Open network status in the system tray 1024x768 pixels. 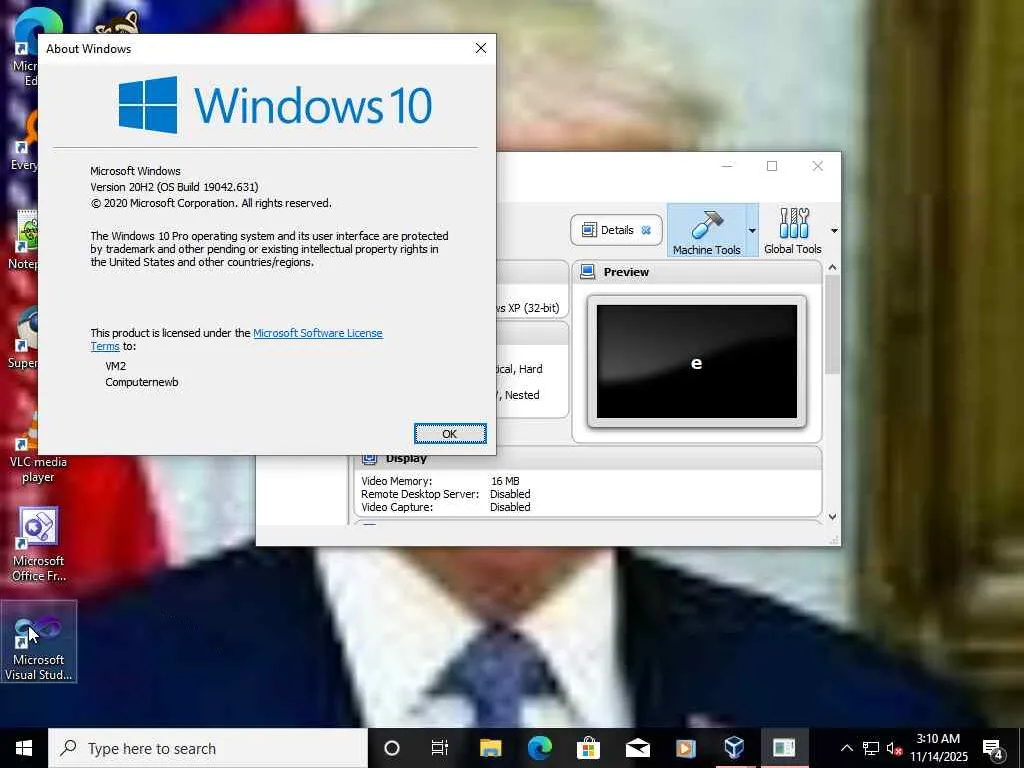[871, 748]
